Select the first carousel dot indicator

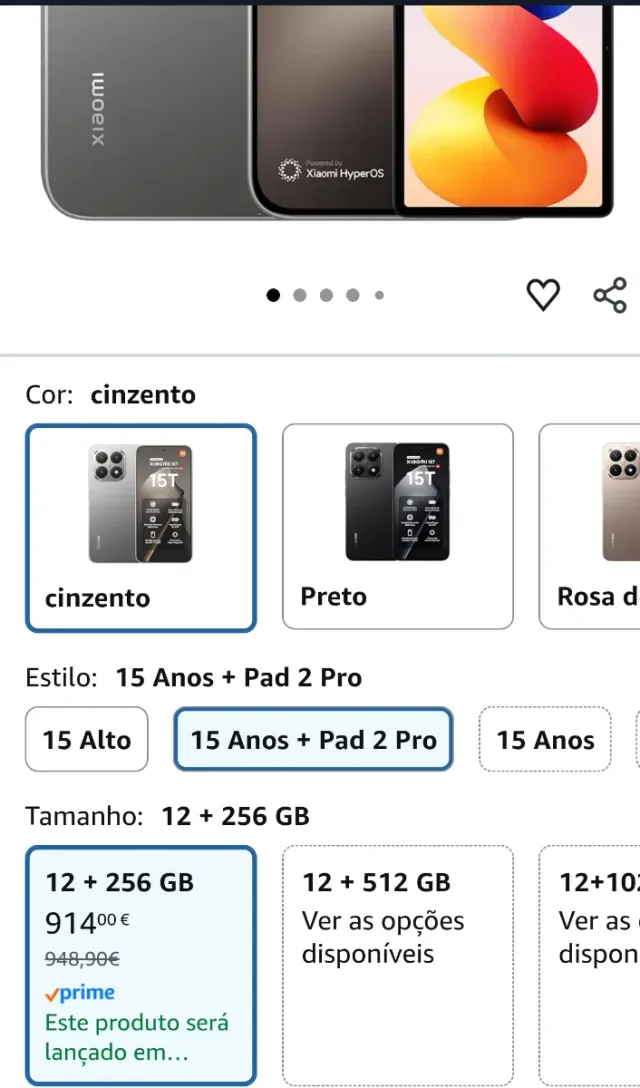(271, 295)
